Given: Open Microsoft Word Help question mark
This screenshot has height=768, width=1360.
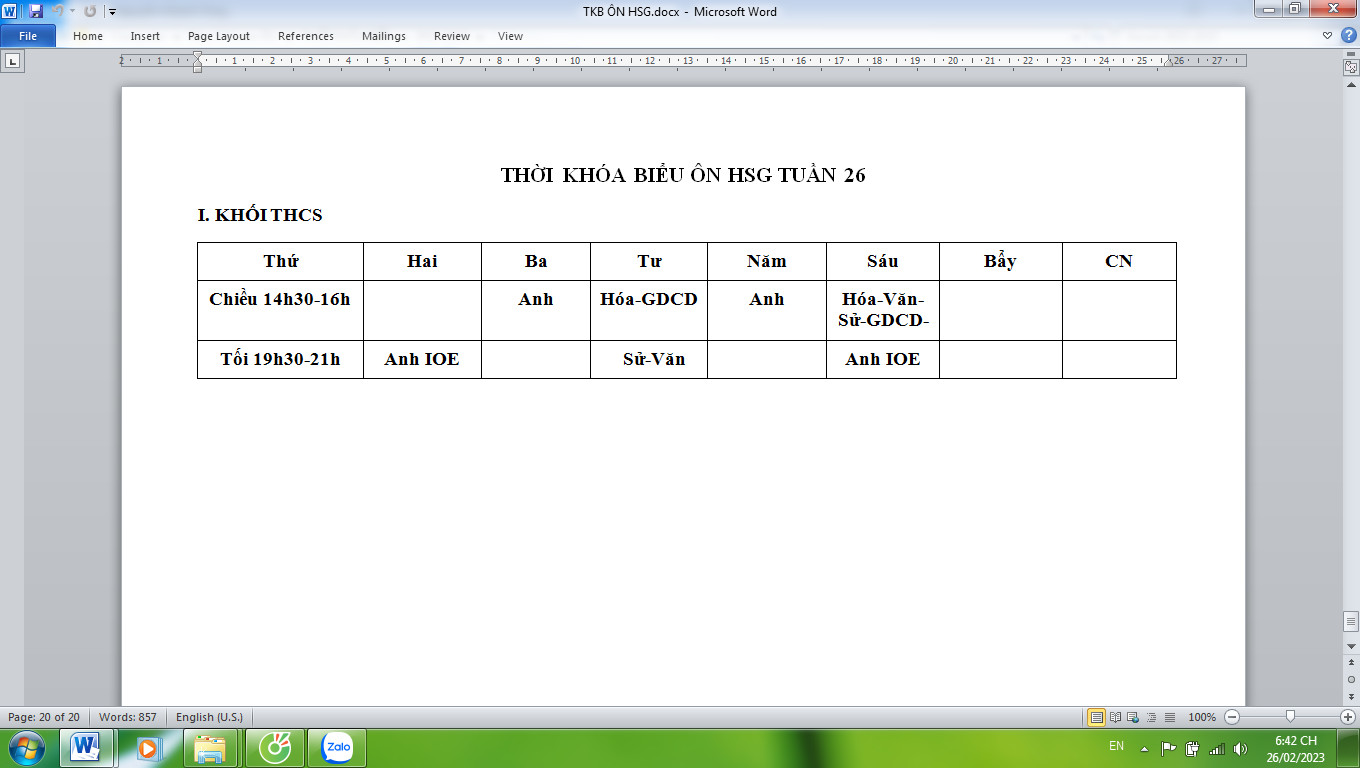Looking at the screenshot, I should (x=1348, y=35).
